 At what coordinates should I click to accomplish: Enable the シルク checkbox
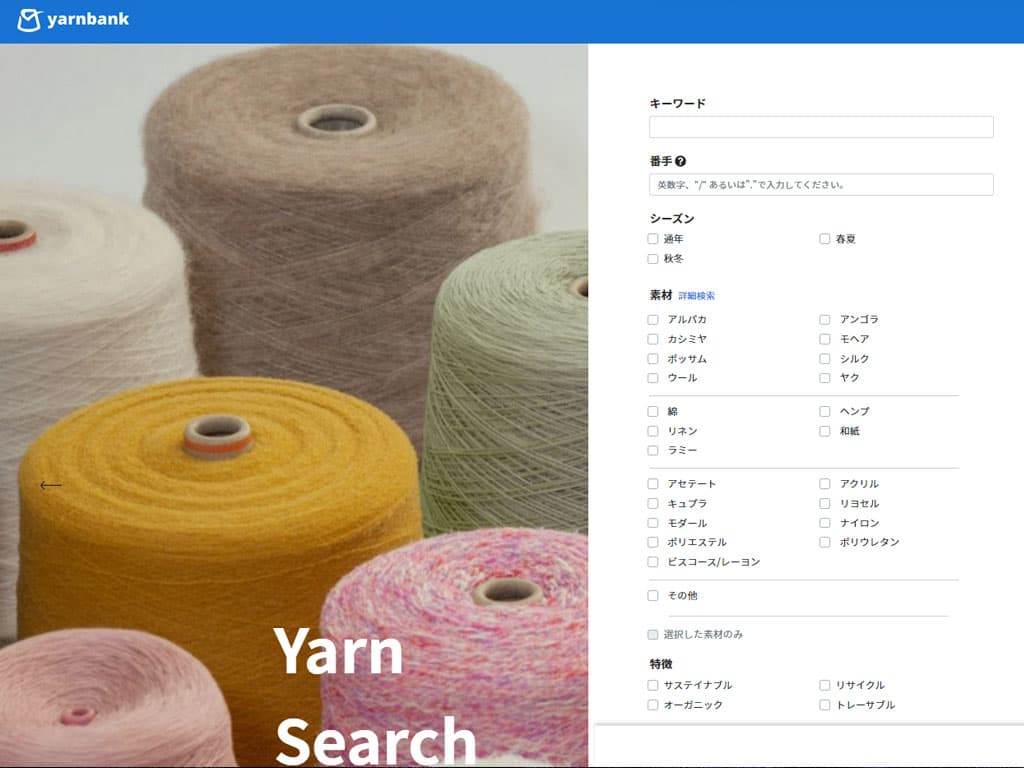click(x=825, y=359)
